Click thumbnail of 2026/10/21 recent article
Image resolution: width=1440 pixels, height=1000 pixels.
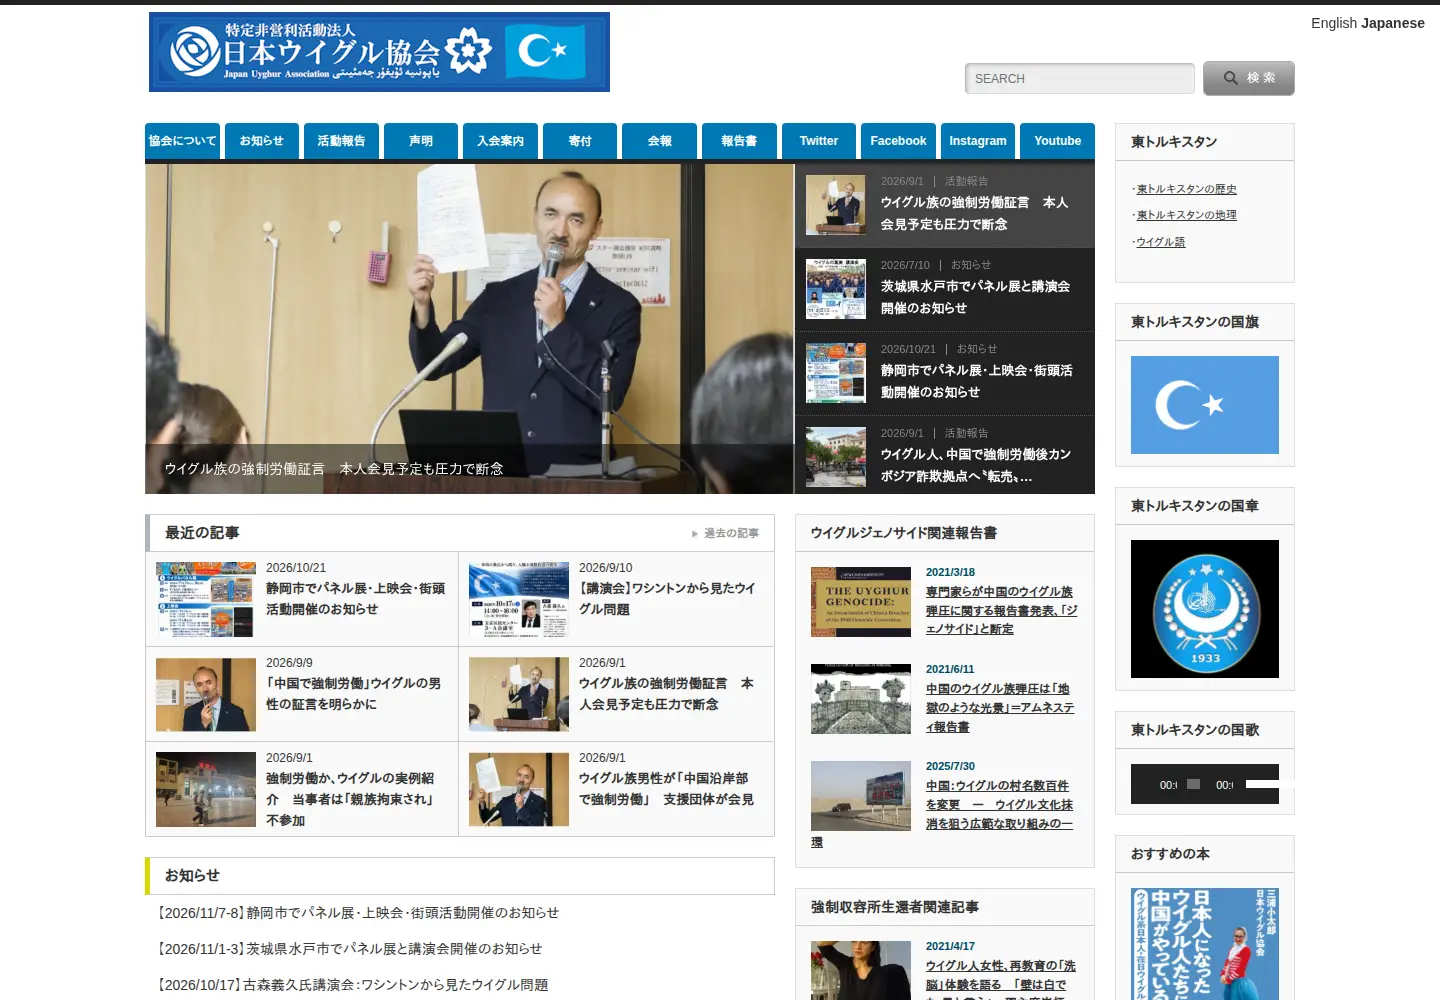(206, 600)
